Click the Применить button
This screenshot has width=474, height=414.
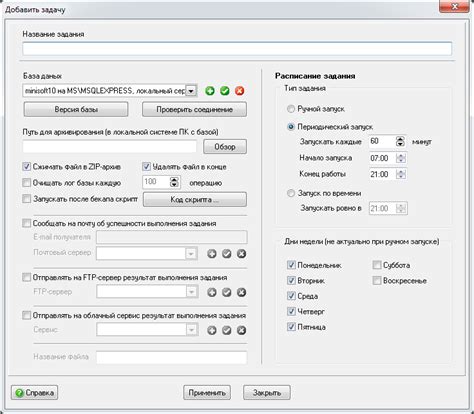pos(207,393)
